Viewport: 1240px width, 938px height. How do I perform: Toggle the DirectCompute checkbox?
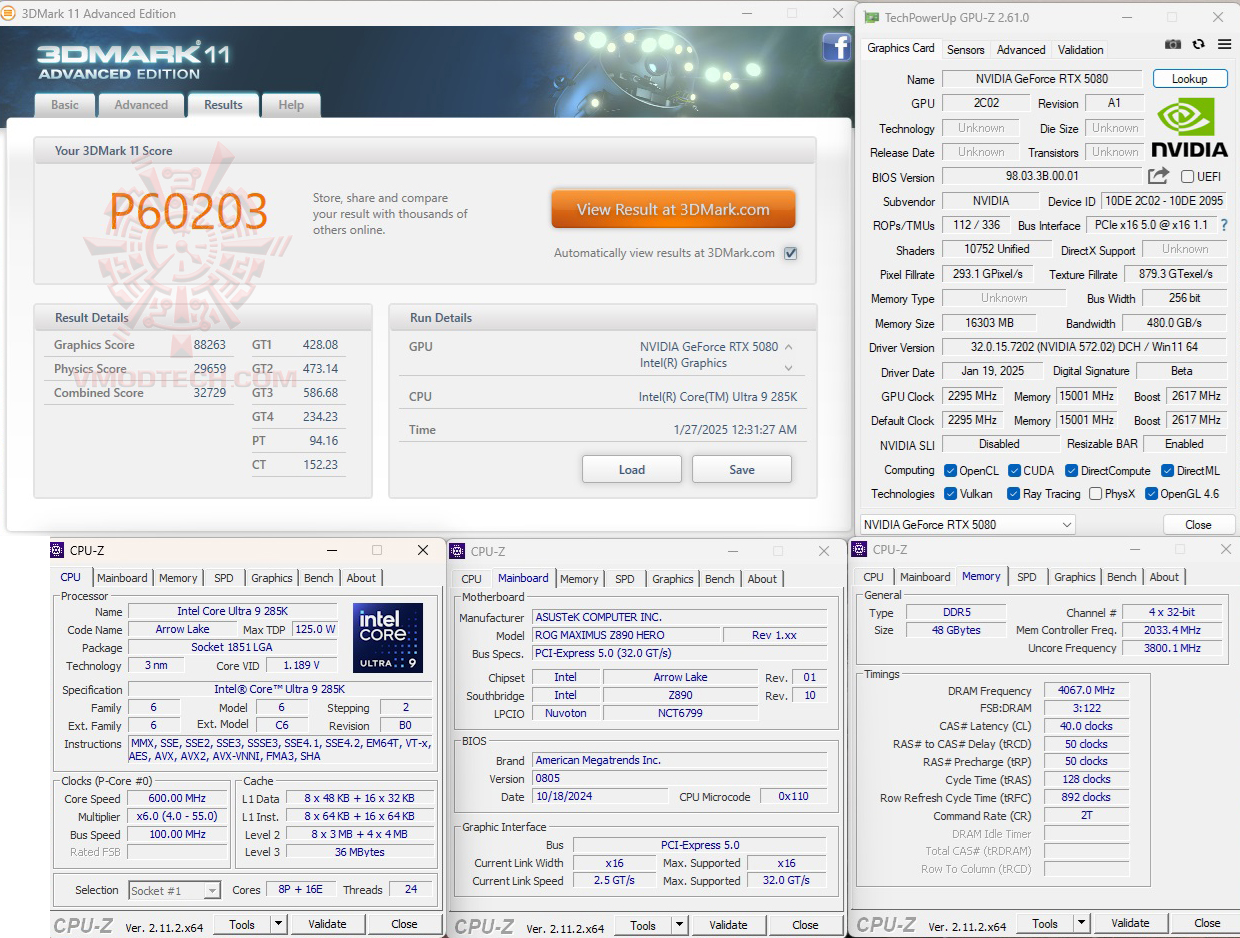[1072, 470]
